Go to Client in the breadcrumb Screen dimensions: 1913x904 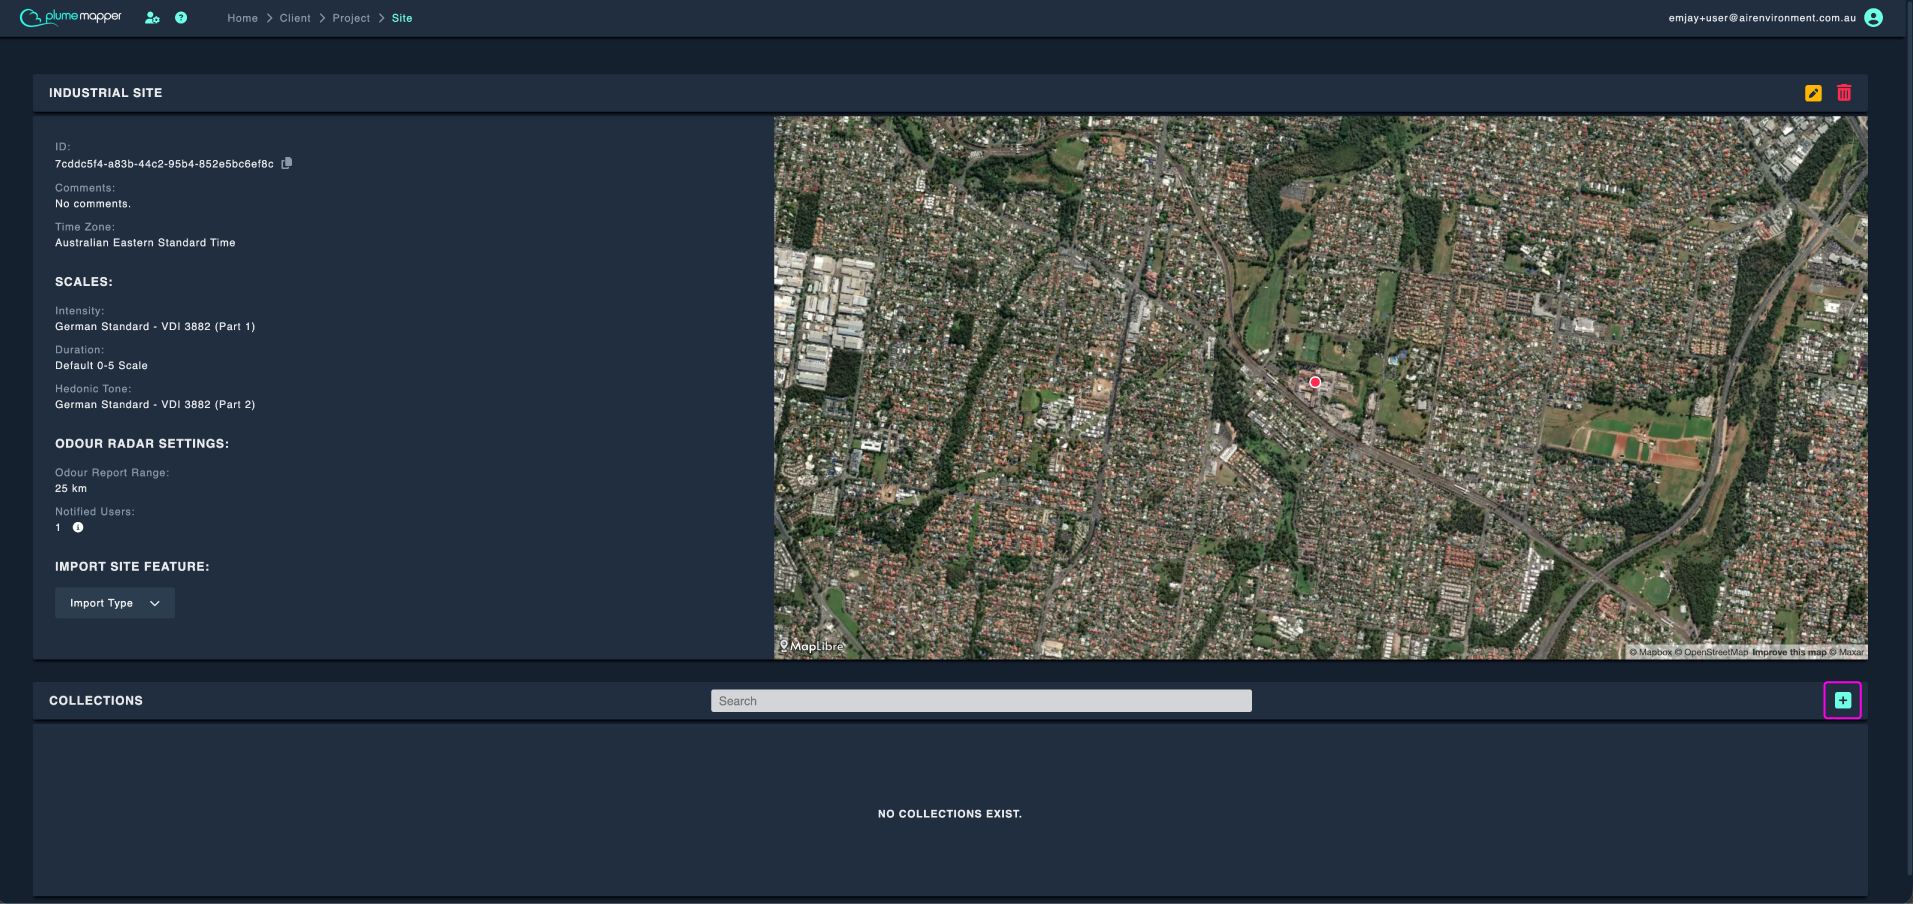coord(295,18)
